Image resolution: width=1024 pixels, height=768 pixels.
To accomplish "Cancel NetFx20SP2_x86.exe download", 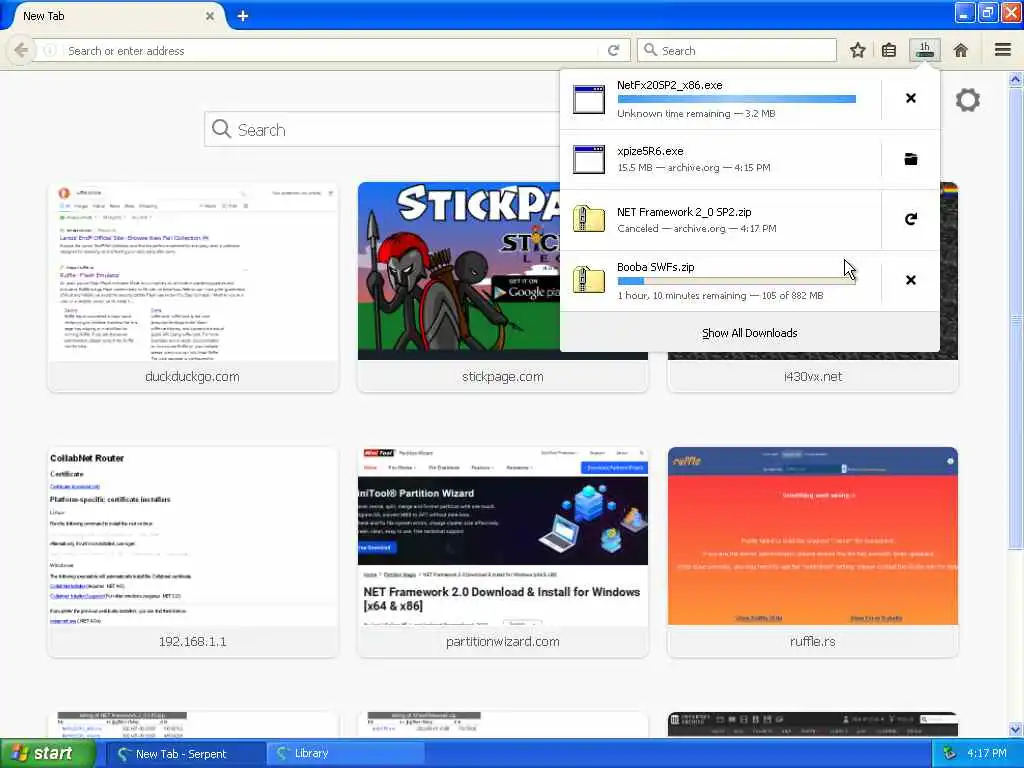I will click(910, 98).
